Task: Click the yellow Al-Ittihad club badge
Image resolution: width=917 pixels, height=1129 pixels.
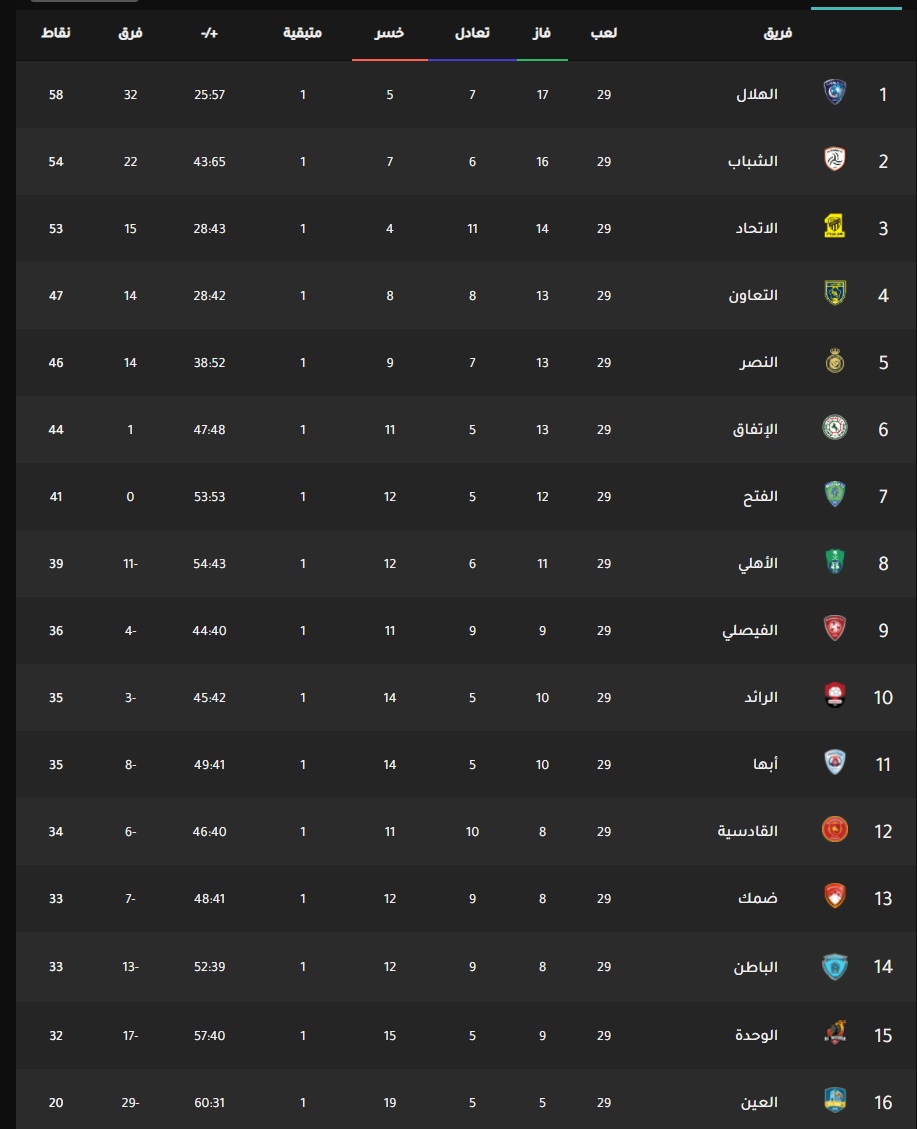Action: pyautogui.click(x=834, y=226)
